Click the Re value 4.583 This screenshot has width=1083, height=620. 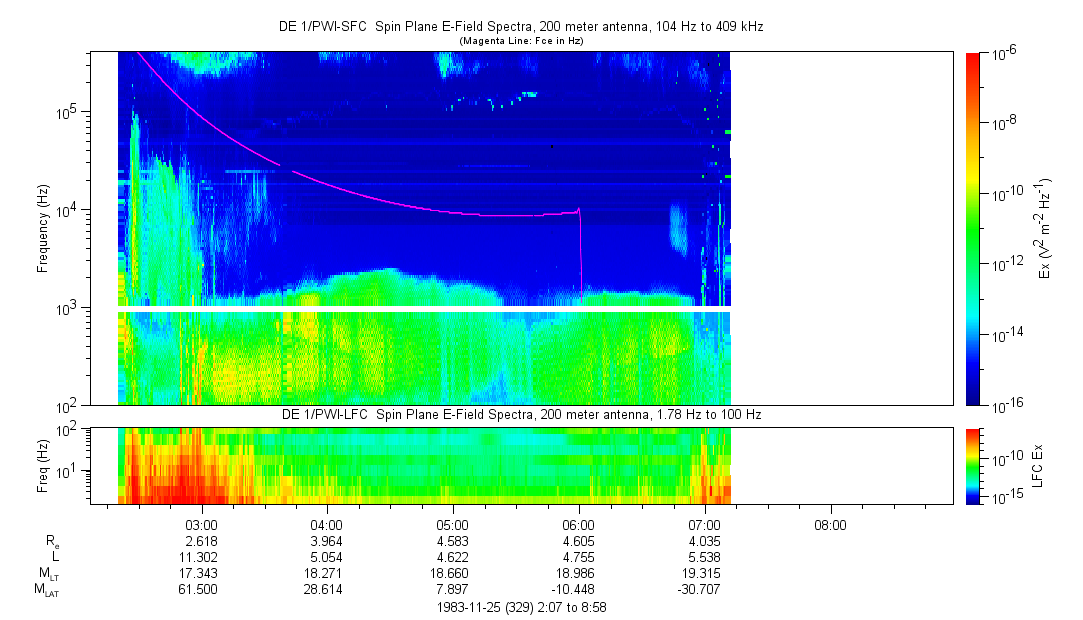pos(453,540)
